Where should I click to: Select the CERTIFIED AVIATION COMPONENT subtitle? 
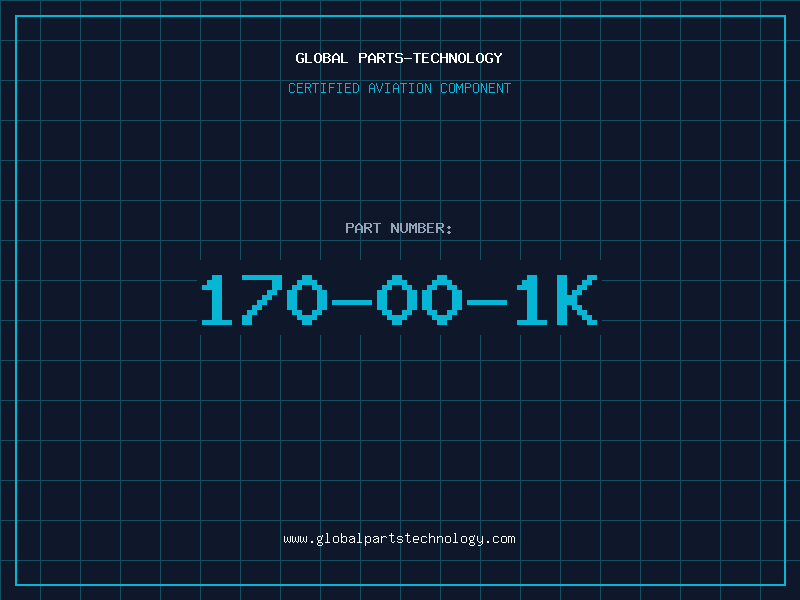[x=399, y=88]
